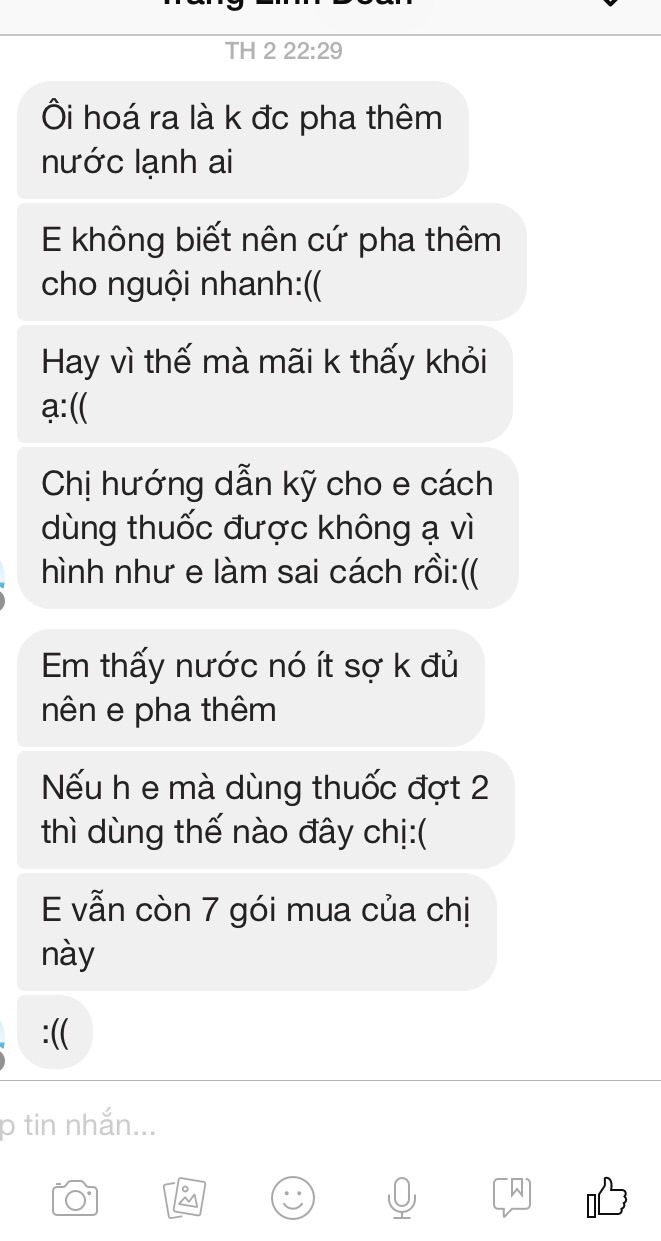Image resolution: width=661 pixels, height=1241 pixels.
Task: Open the camera from the message toolbar
Action: pyautogui.click(x=75, y=1197)
